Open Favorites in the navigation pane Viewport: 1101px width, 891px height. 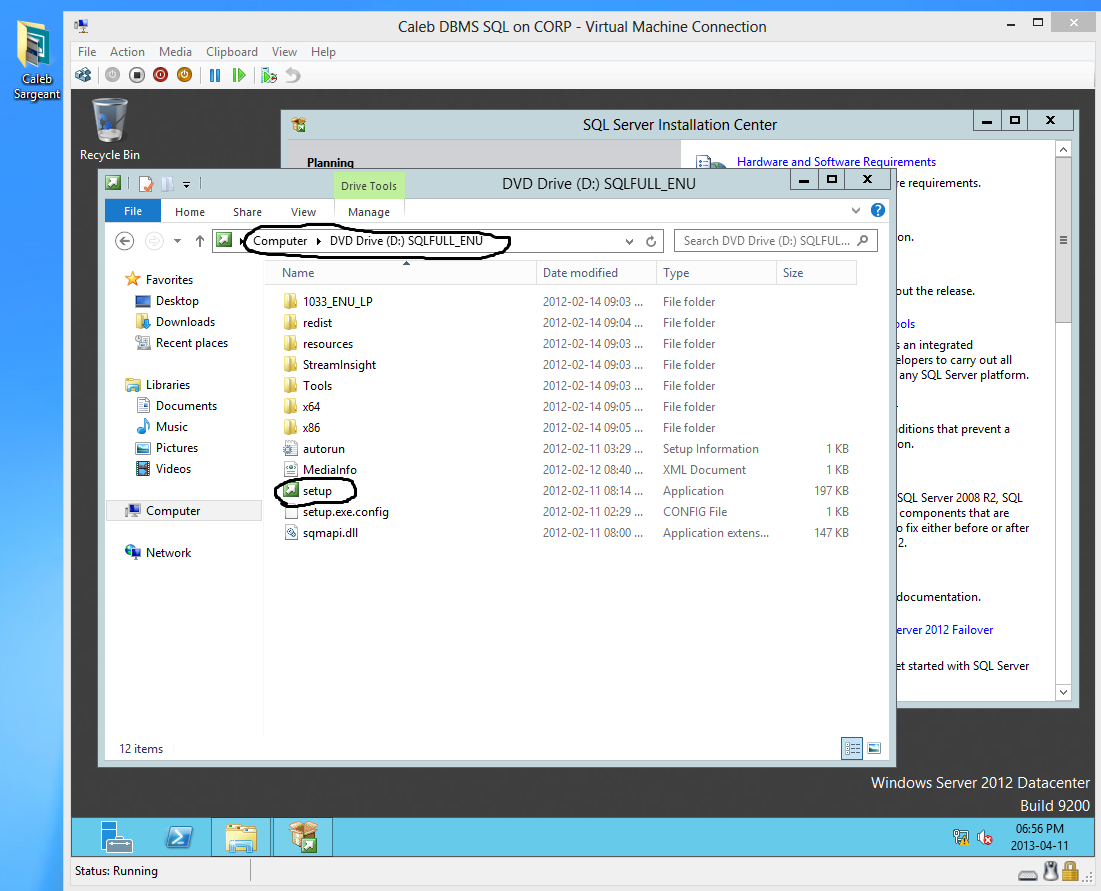tap(169, 279)
